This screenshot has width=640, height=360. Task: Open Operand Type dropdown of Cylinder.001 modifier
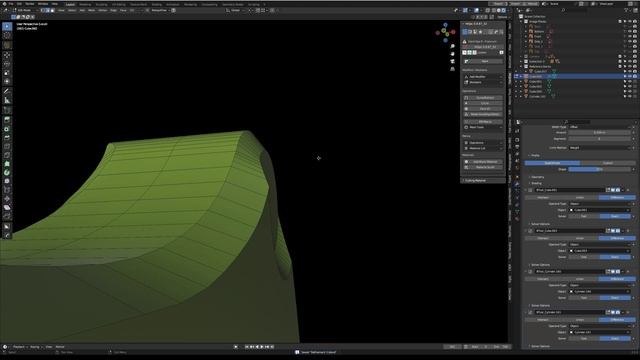click(x=599, y=326)
